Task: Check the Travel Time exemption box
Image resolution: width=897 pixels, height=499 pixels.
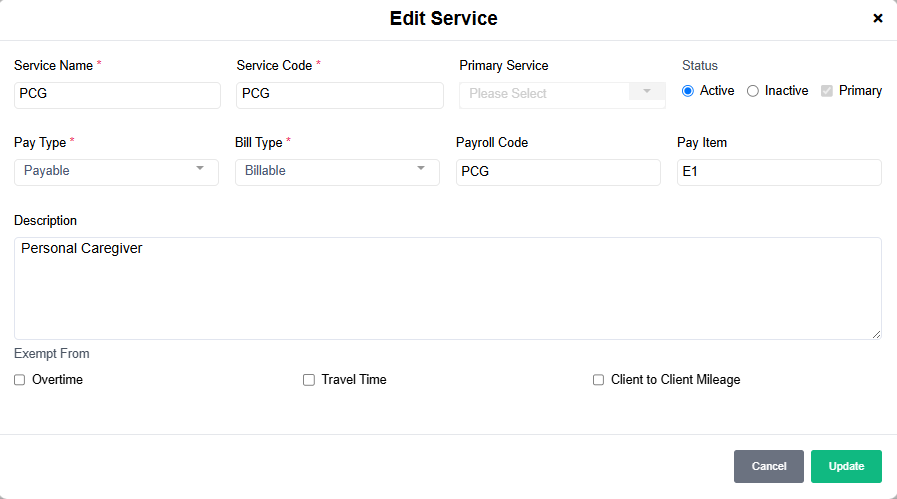Action: (309, 380)
